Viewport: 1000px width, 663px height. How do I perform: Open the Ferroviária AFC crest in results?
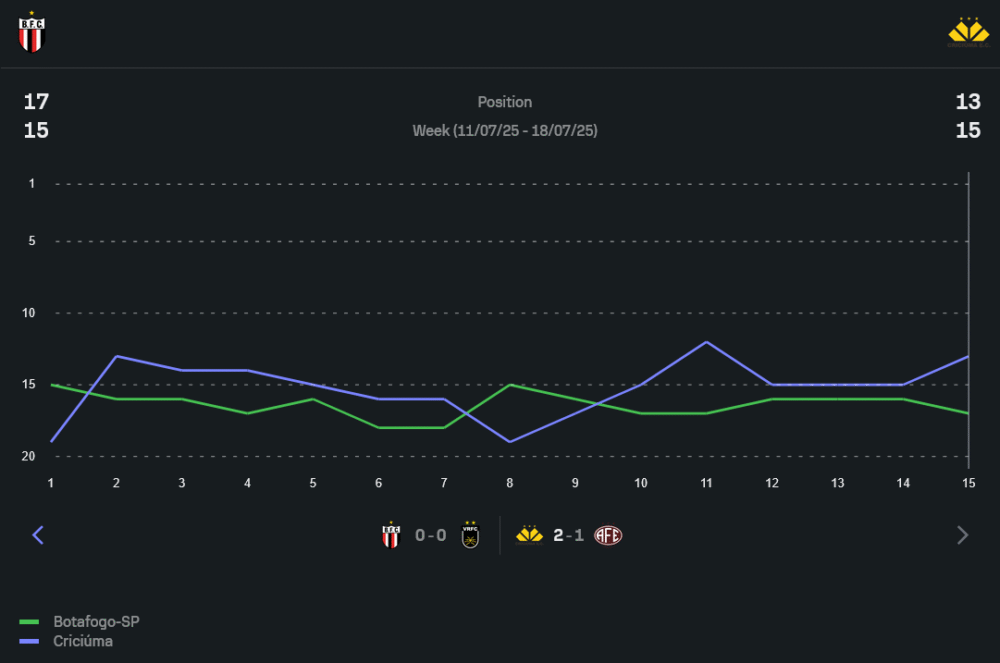pos(608,535)
